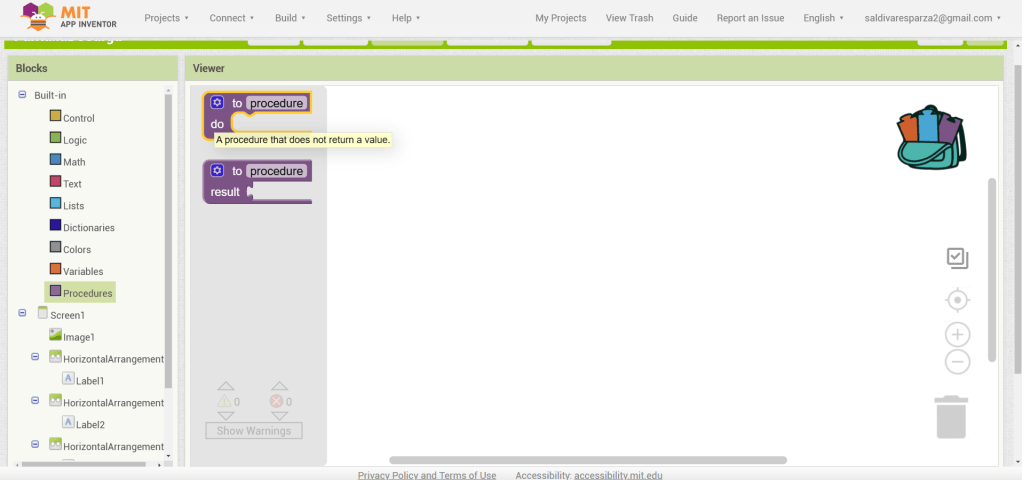Click mutator gear on procedure result block
The image size is (1022, 480).
tap(217, 171)
